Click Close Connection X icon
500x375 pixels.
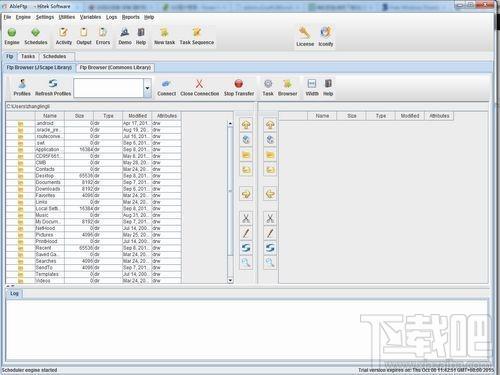pos(199,84)
